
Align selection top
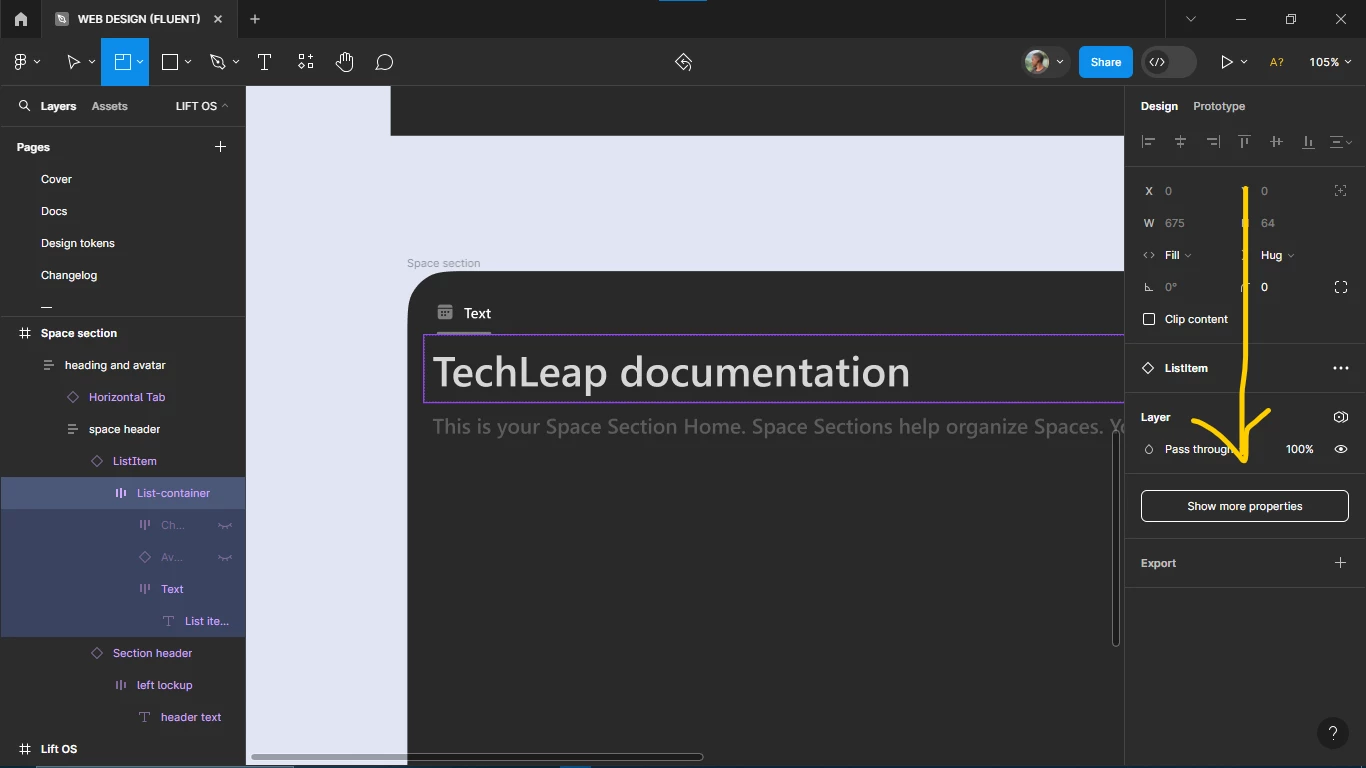[1244, 142]
